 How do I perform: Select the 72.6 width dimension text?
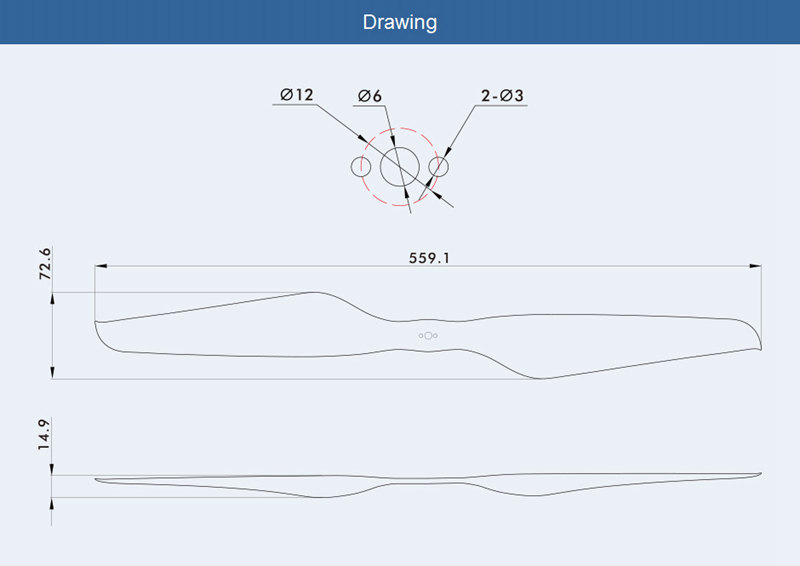click(x=45, y=265)
